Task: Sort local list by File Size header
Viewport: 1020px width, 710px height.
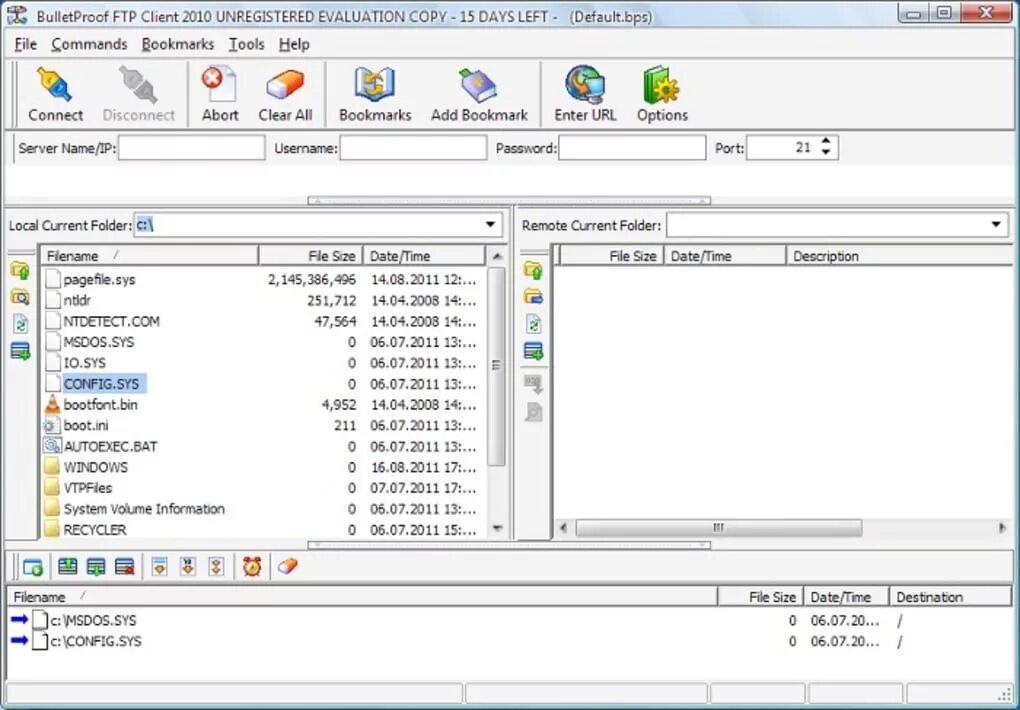Action: (x=311, y=256)
